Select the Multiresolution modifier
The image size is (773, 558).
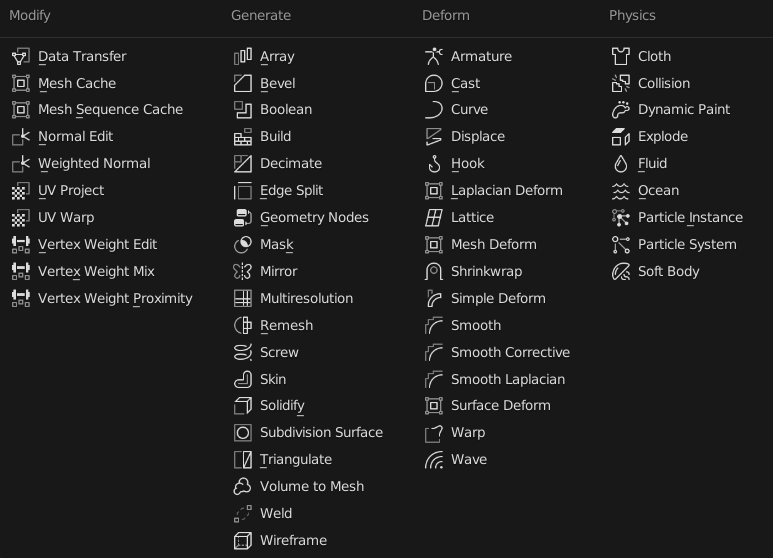click(294, 299)
